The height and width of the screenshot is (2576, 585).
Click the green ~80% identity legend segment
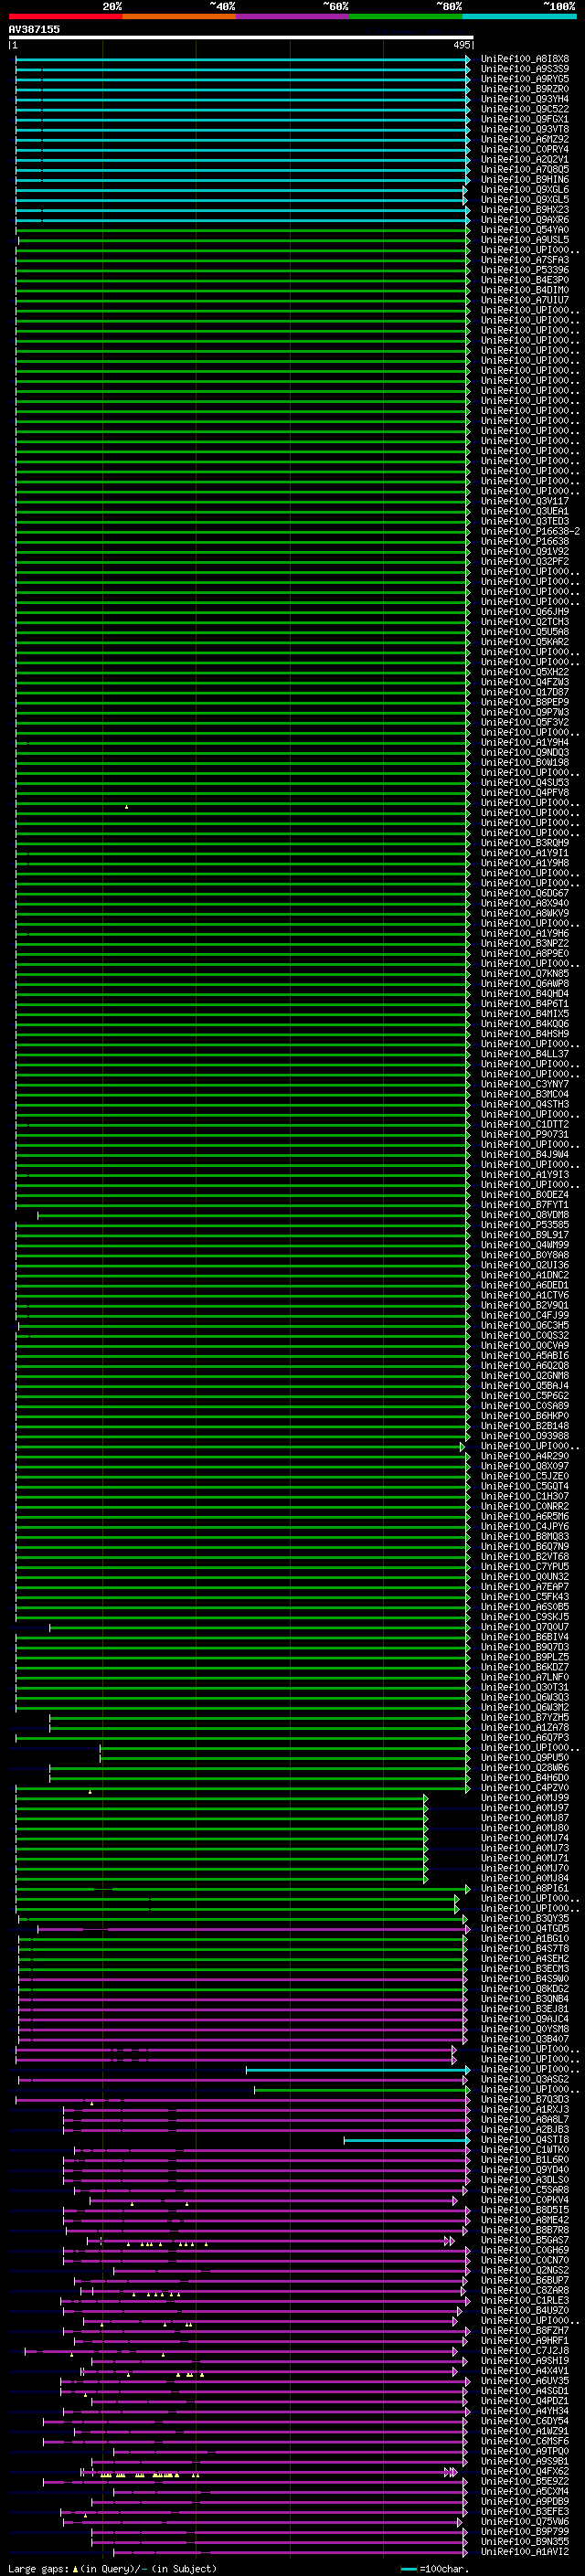click(x=406, y=16)
